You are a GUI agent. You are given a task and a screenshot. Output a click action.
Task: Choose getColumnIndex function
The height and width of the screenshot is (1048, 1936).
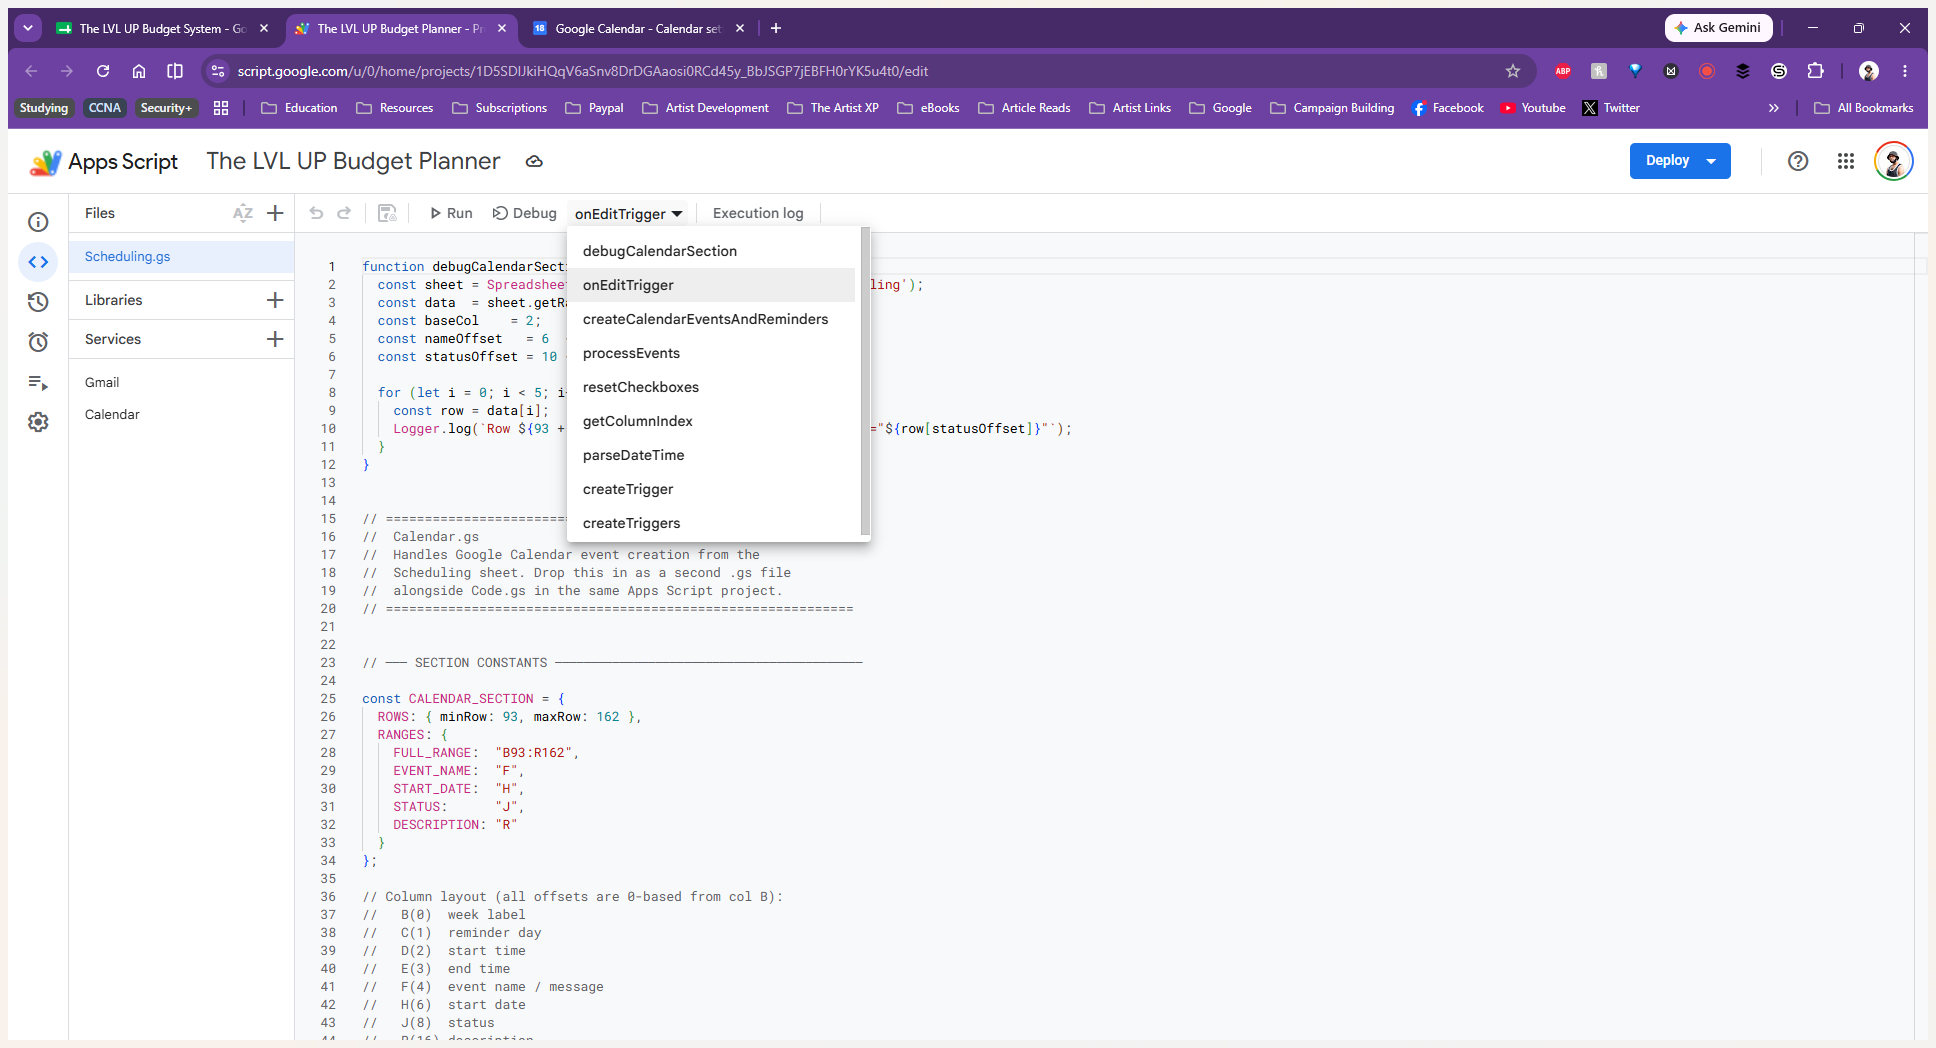711,421
